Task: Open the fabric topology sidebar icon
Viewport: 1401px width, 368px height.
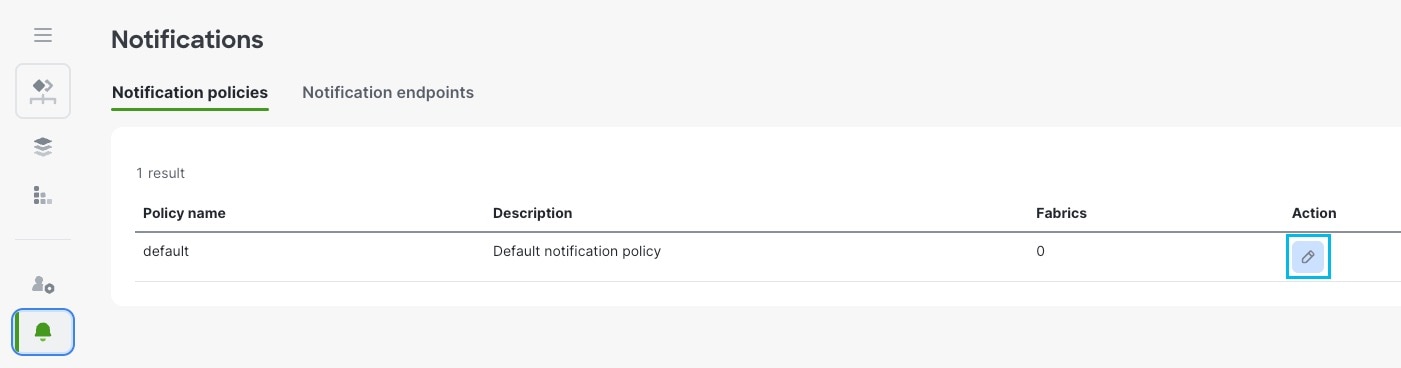Action: (x=43, y=91)
